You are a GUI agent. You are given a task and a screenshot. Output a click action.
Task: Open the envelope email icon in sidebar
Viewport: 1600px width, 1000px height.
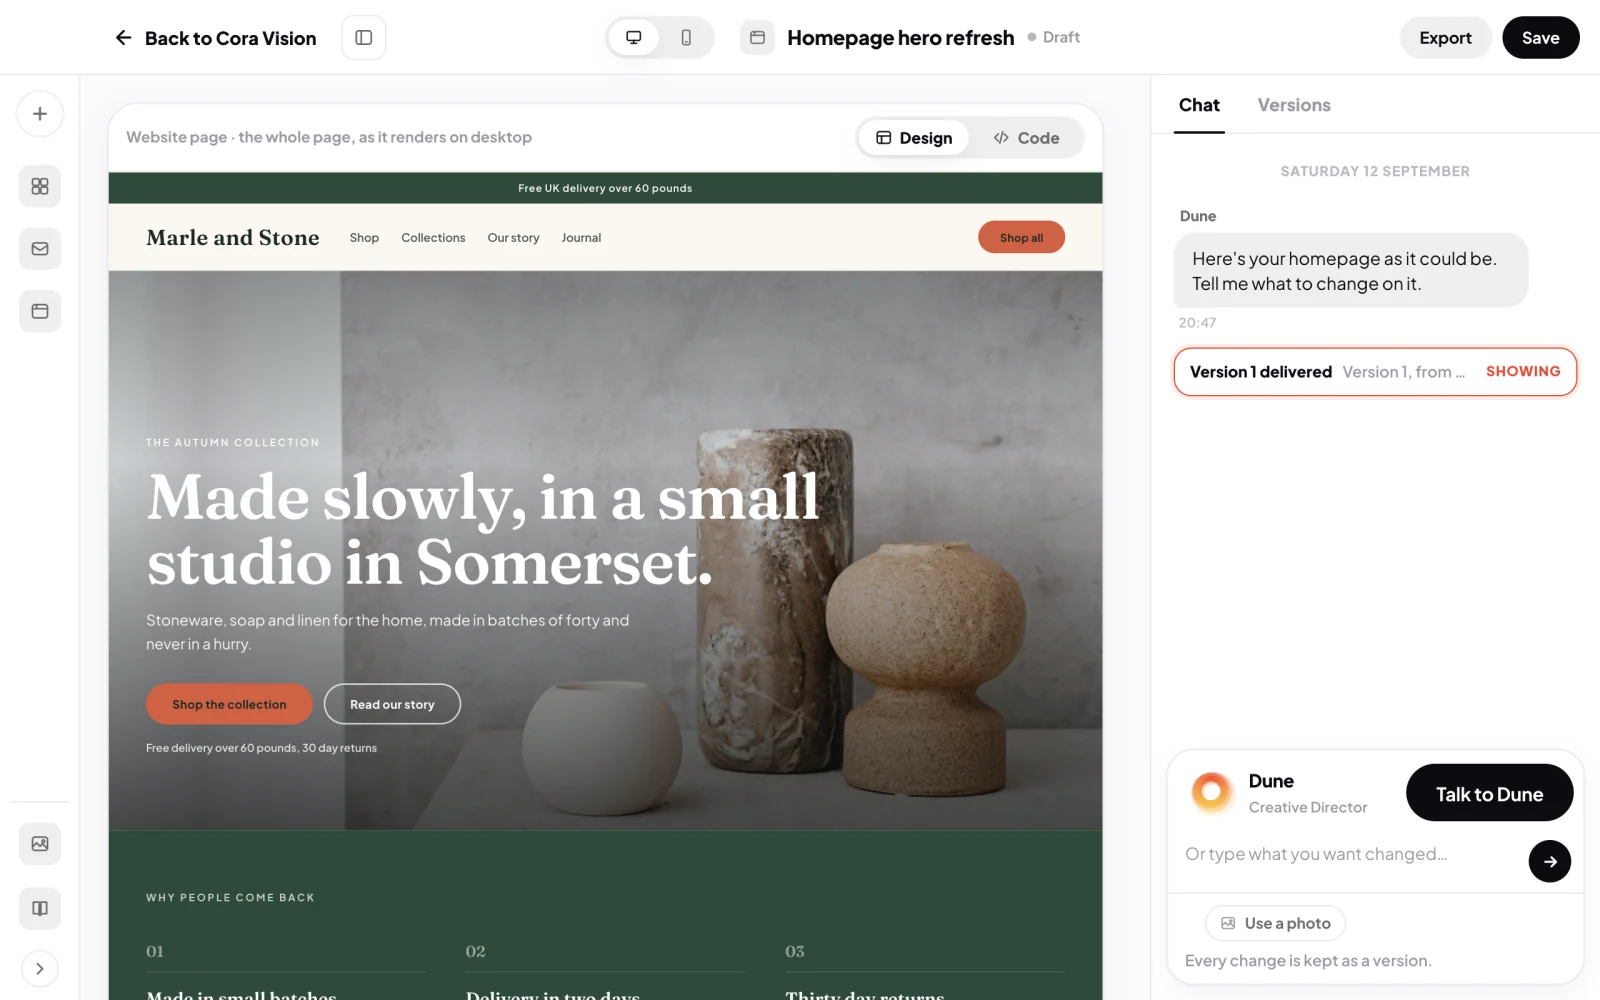(x=40, y=248)
